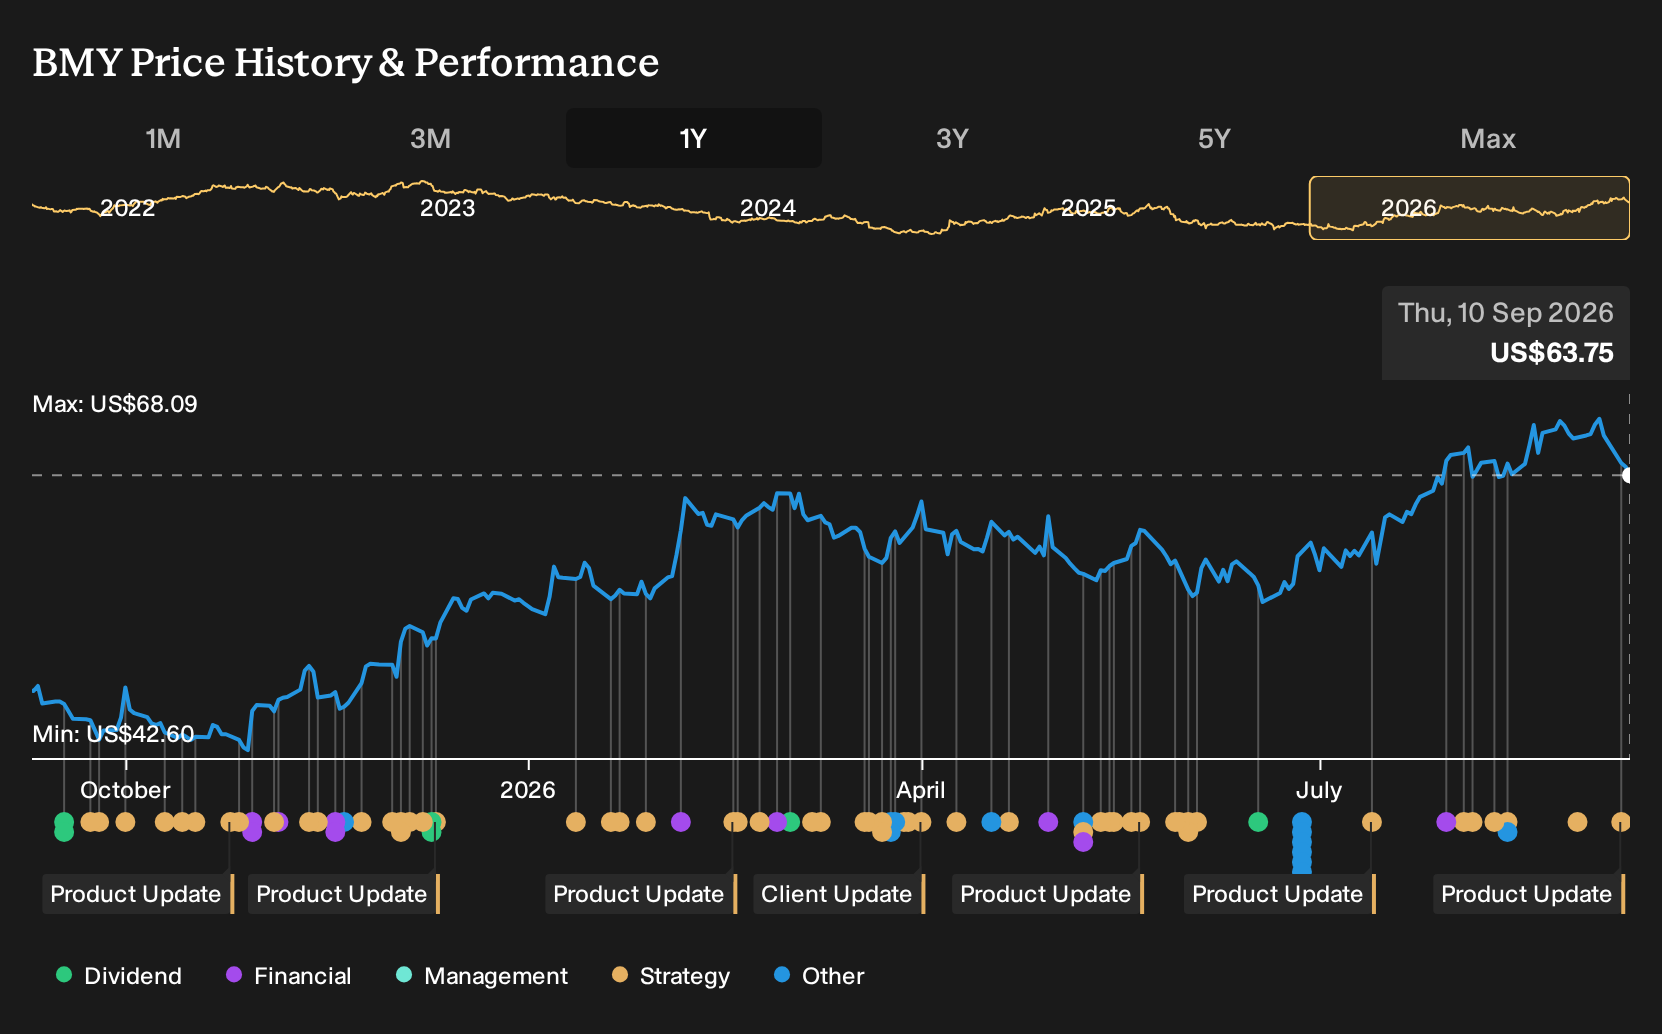Click the US$63.75 price in the tooltip
Screen dimensions: 1662x1034
coord(1552,353)
